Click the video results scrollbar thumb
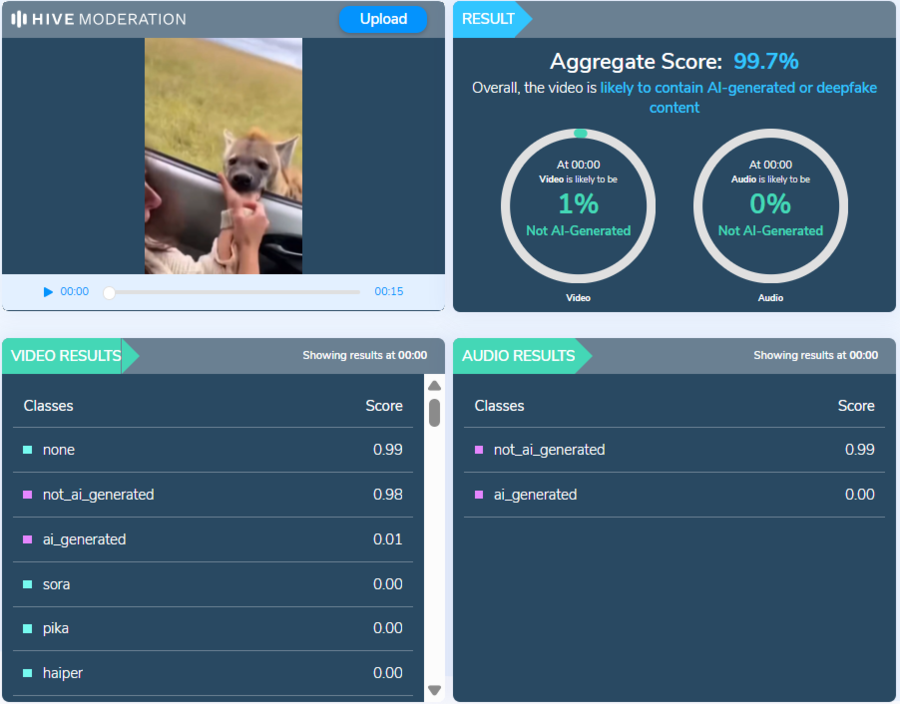This screenshot has width=900, height=704. (x=434, y=412)
